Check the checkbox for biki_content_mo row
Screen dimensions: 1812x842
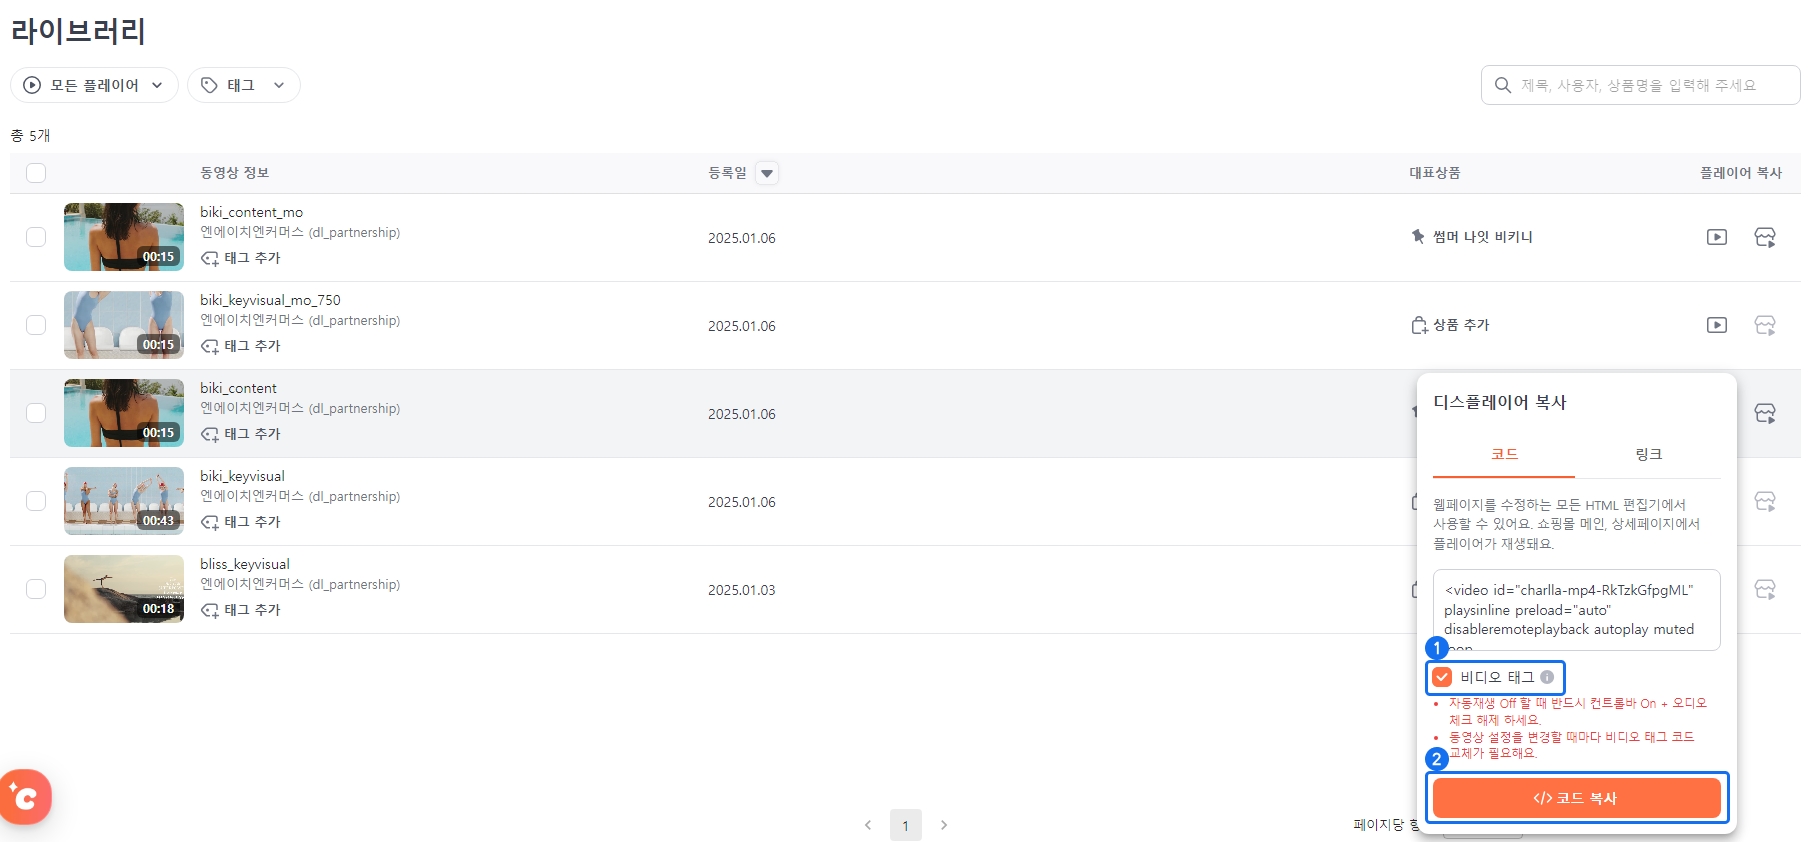tap(36, 237)
